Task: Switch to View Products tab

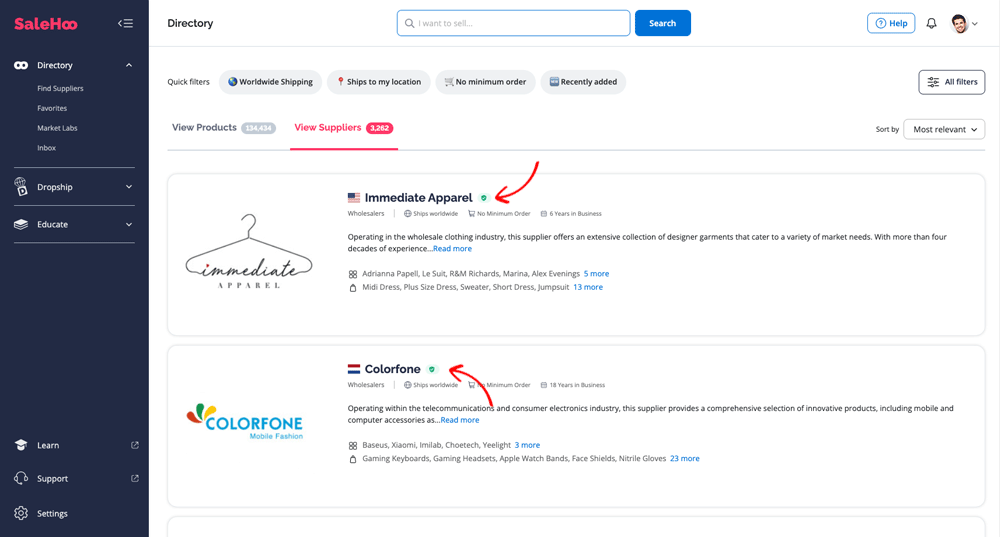Action: [x=205, y=128]
